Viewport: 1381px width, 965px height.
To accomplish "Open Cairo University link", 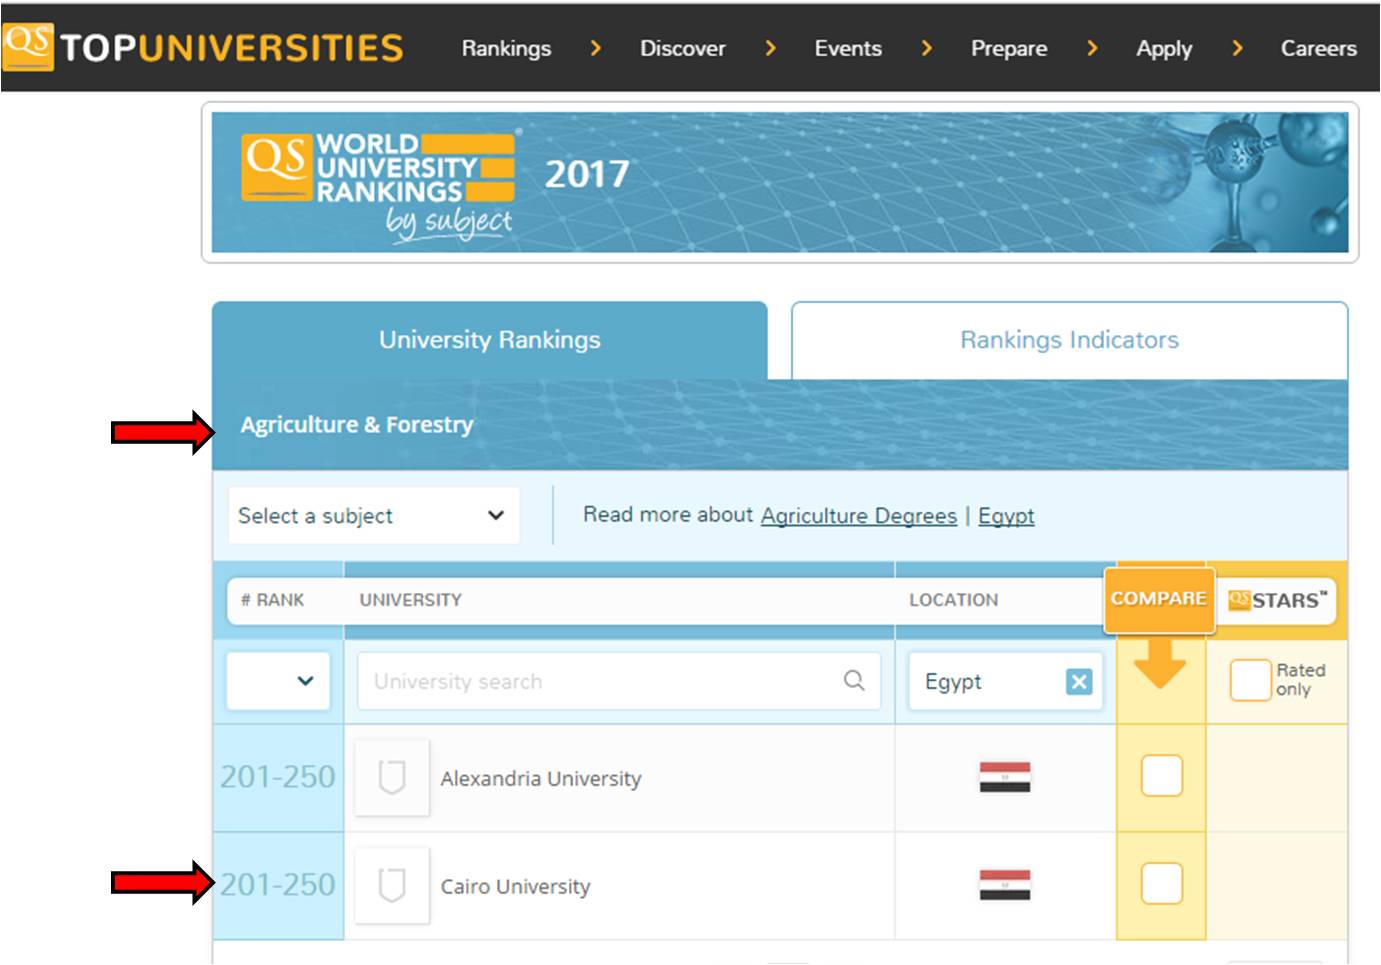I will pyautogui.click(x=515, y=887).
